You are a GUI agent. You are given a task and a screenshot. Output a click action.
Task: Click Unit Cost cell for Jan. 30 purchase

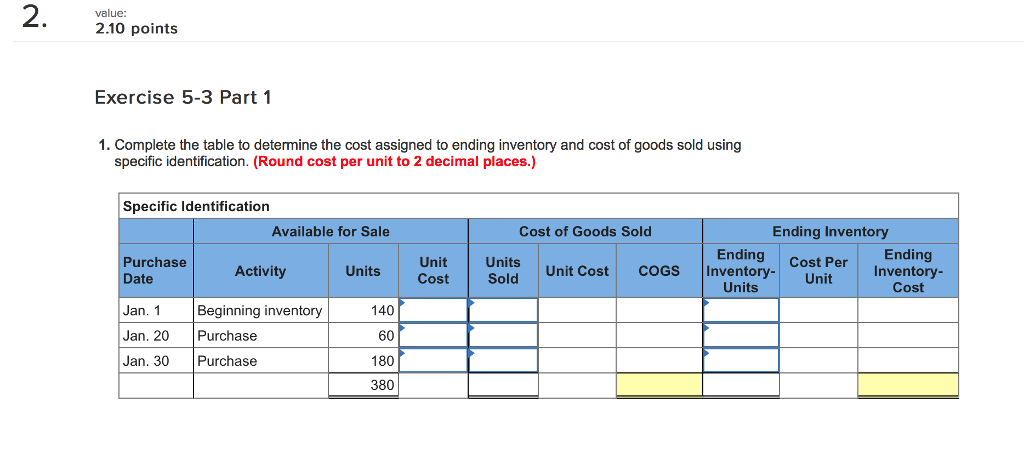433,361
